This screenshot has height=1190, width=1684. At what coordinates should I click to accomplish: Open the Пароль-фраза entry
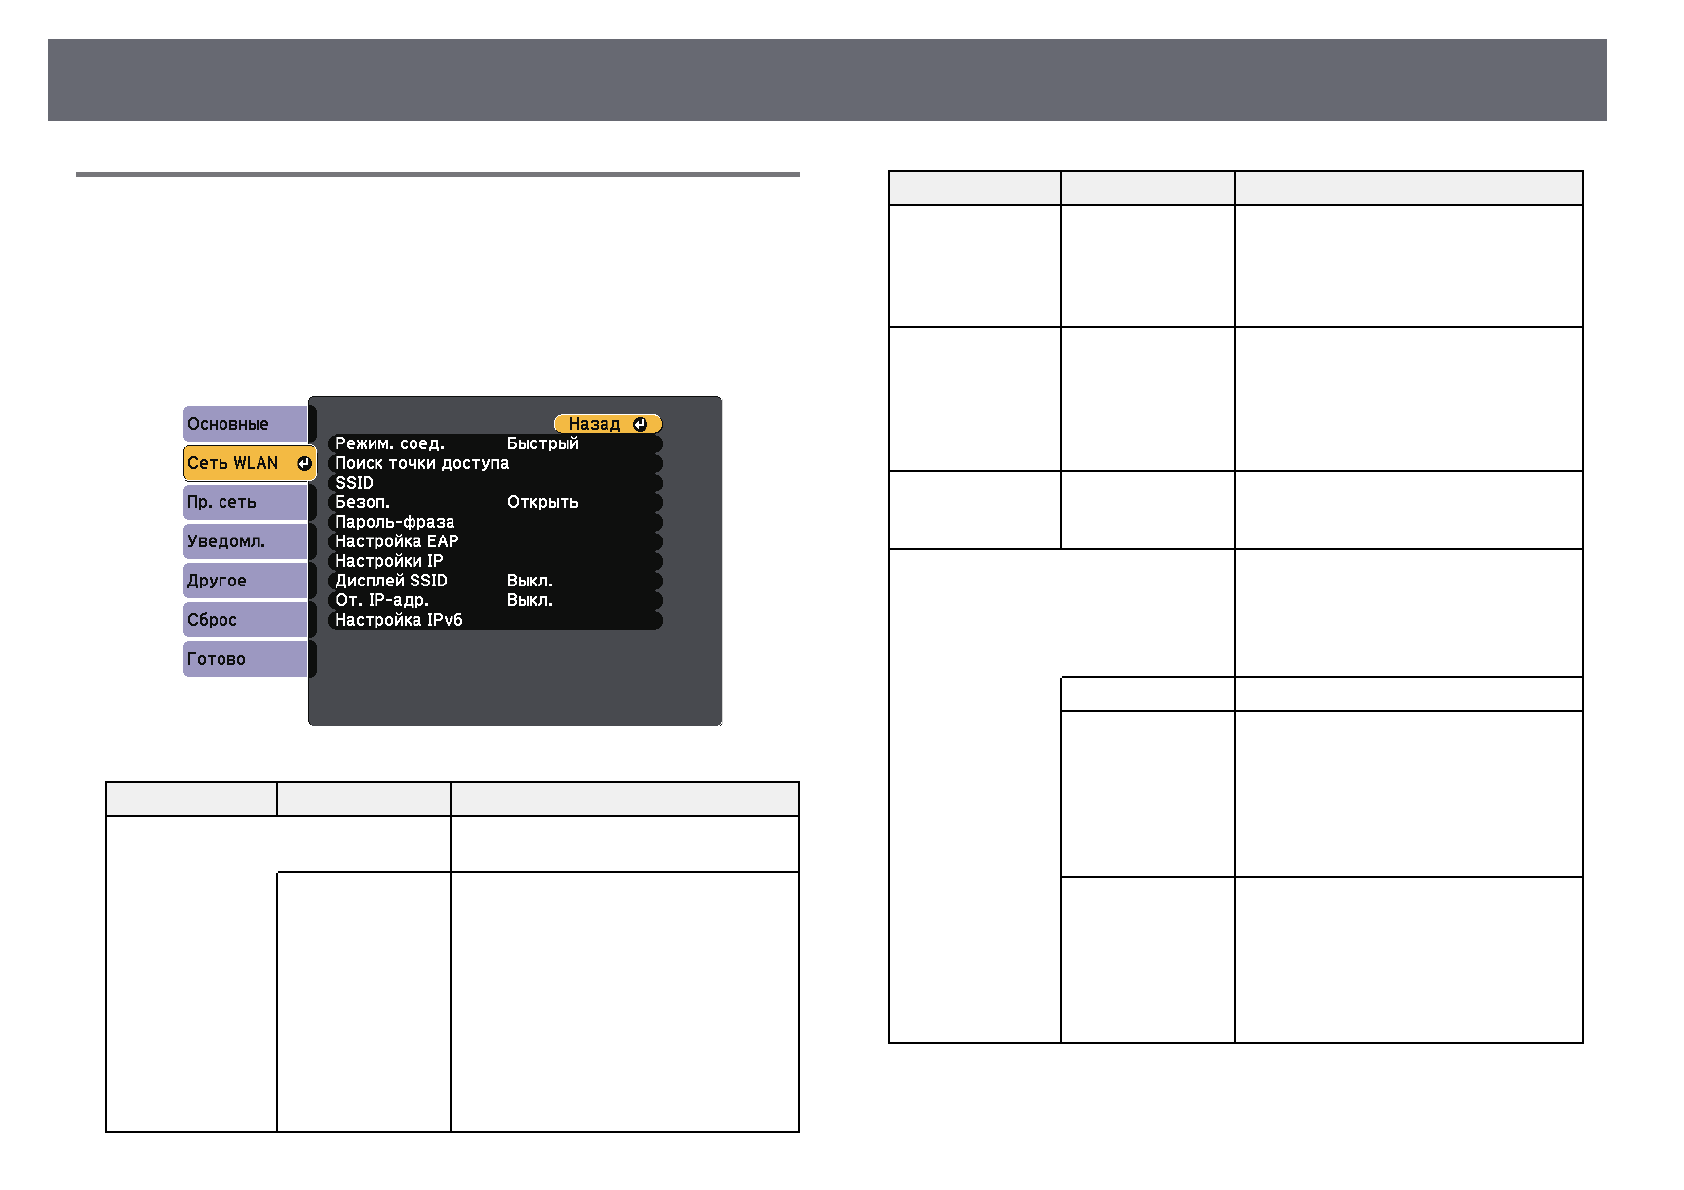(x=394, y=522)
